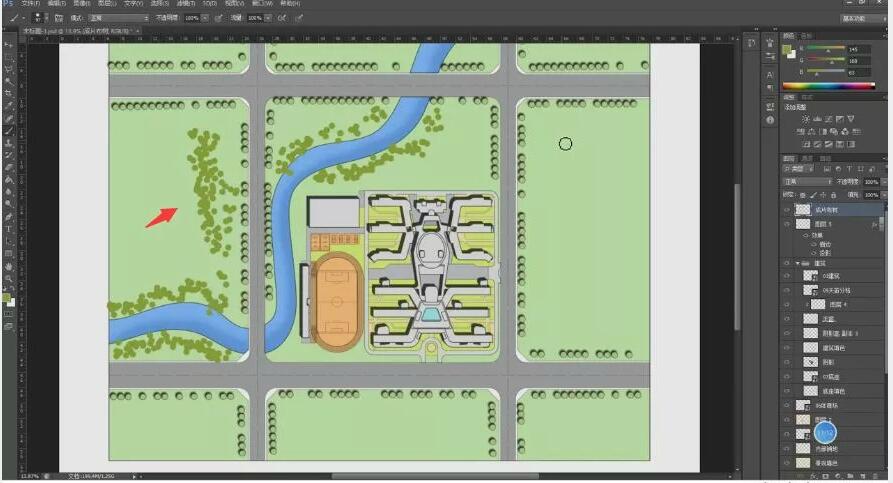Image resolution: width=893 pixels, height=483 pixels.
Task: Open the brush blend mode dropdown in options bar
Action: click(118, 18)
